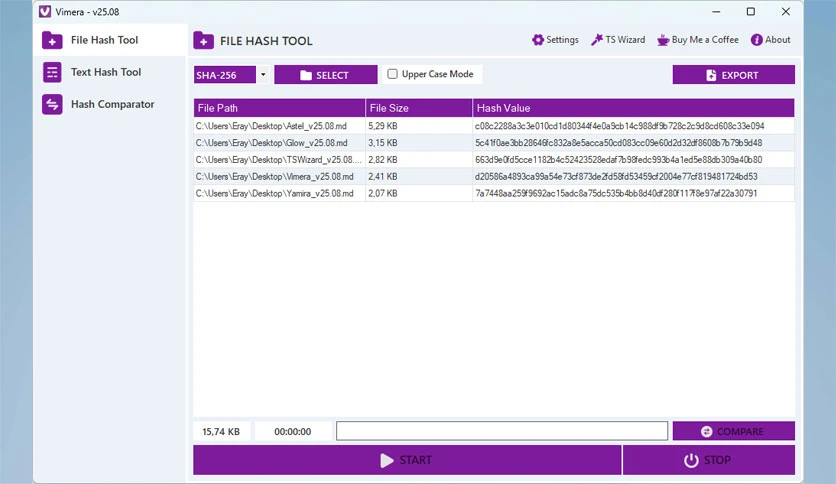836x484 pixels.
Task: Click the document icon on EXPORT button
Action: coord(711,75)
